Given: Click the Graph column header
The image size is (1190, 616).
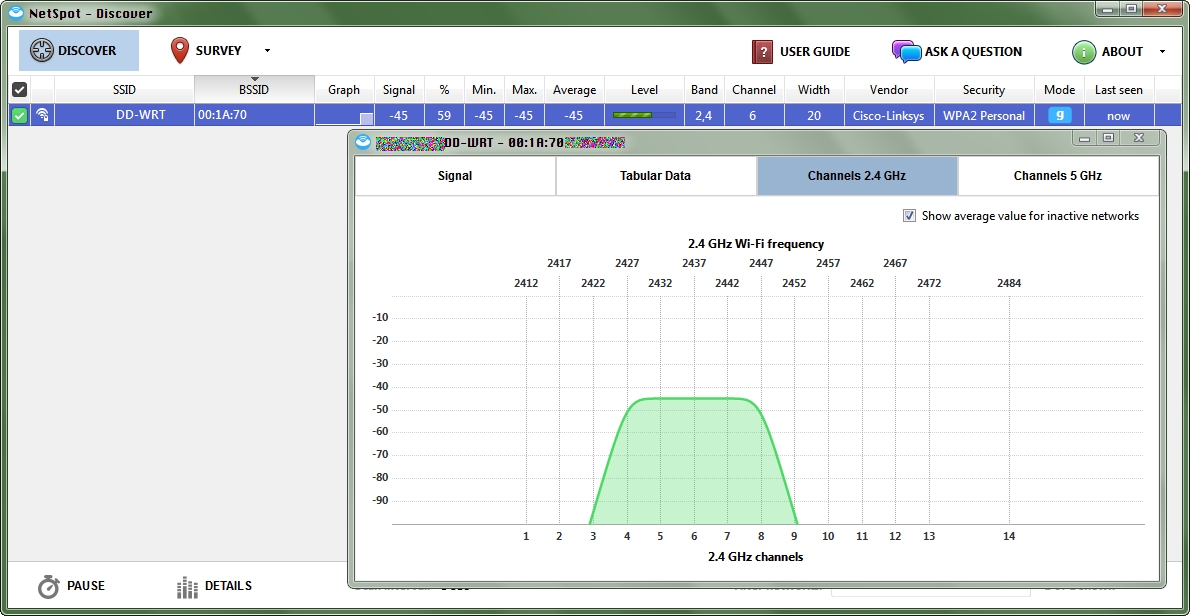Looking at the screenshot, I should coord(344,90).
